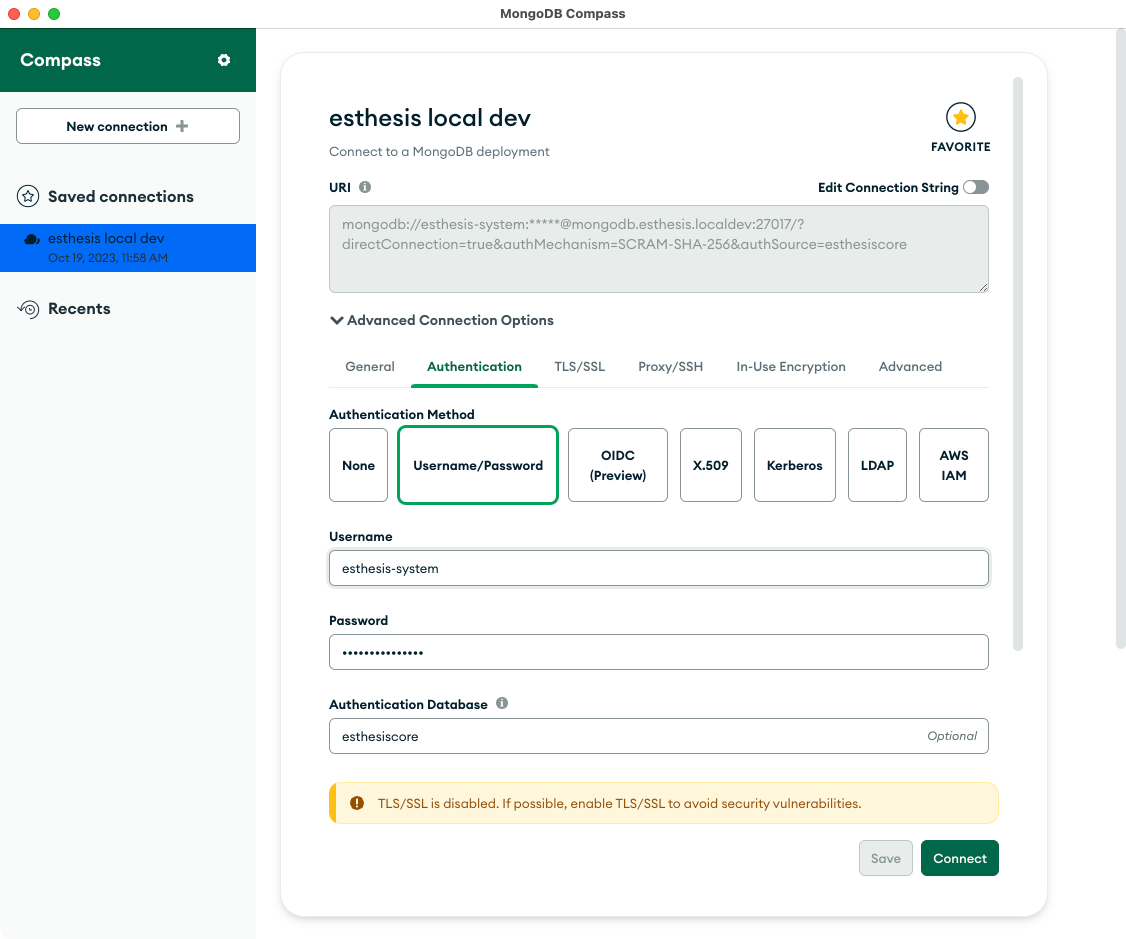This screenshot has height=939, width=1126.
Task: Click the FAVORITE star icon
Action: click(x=960, y=118)
